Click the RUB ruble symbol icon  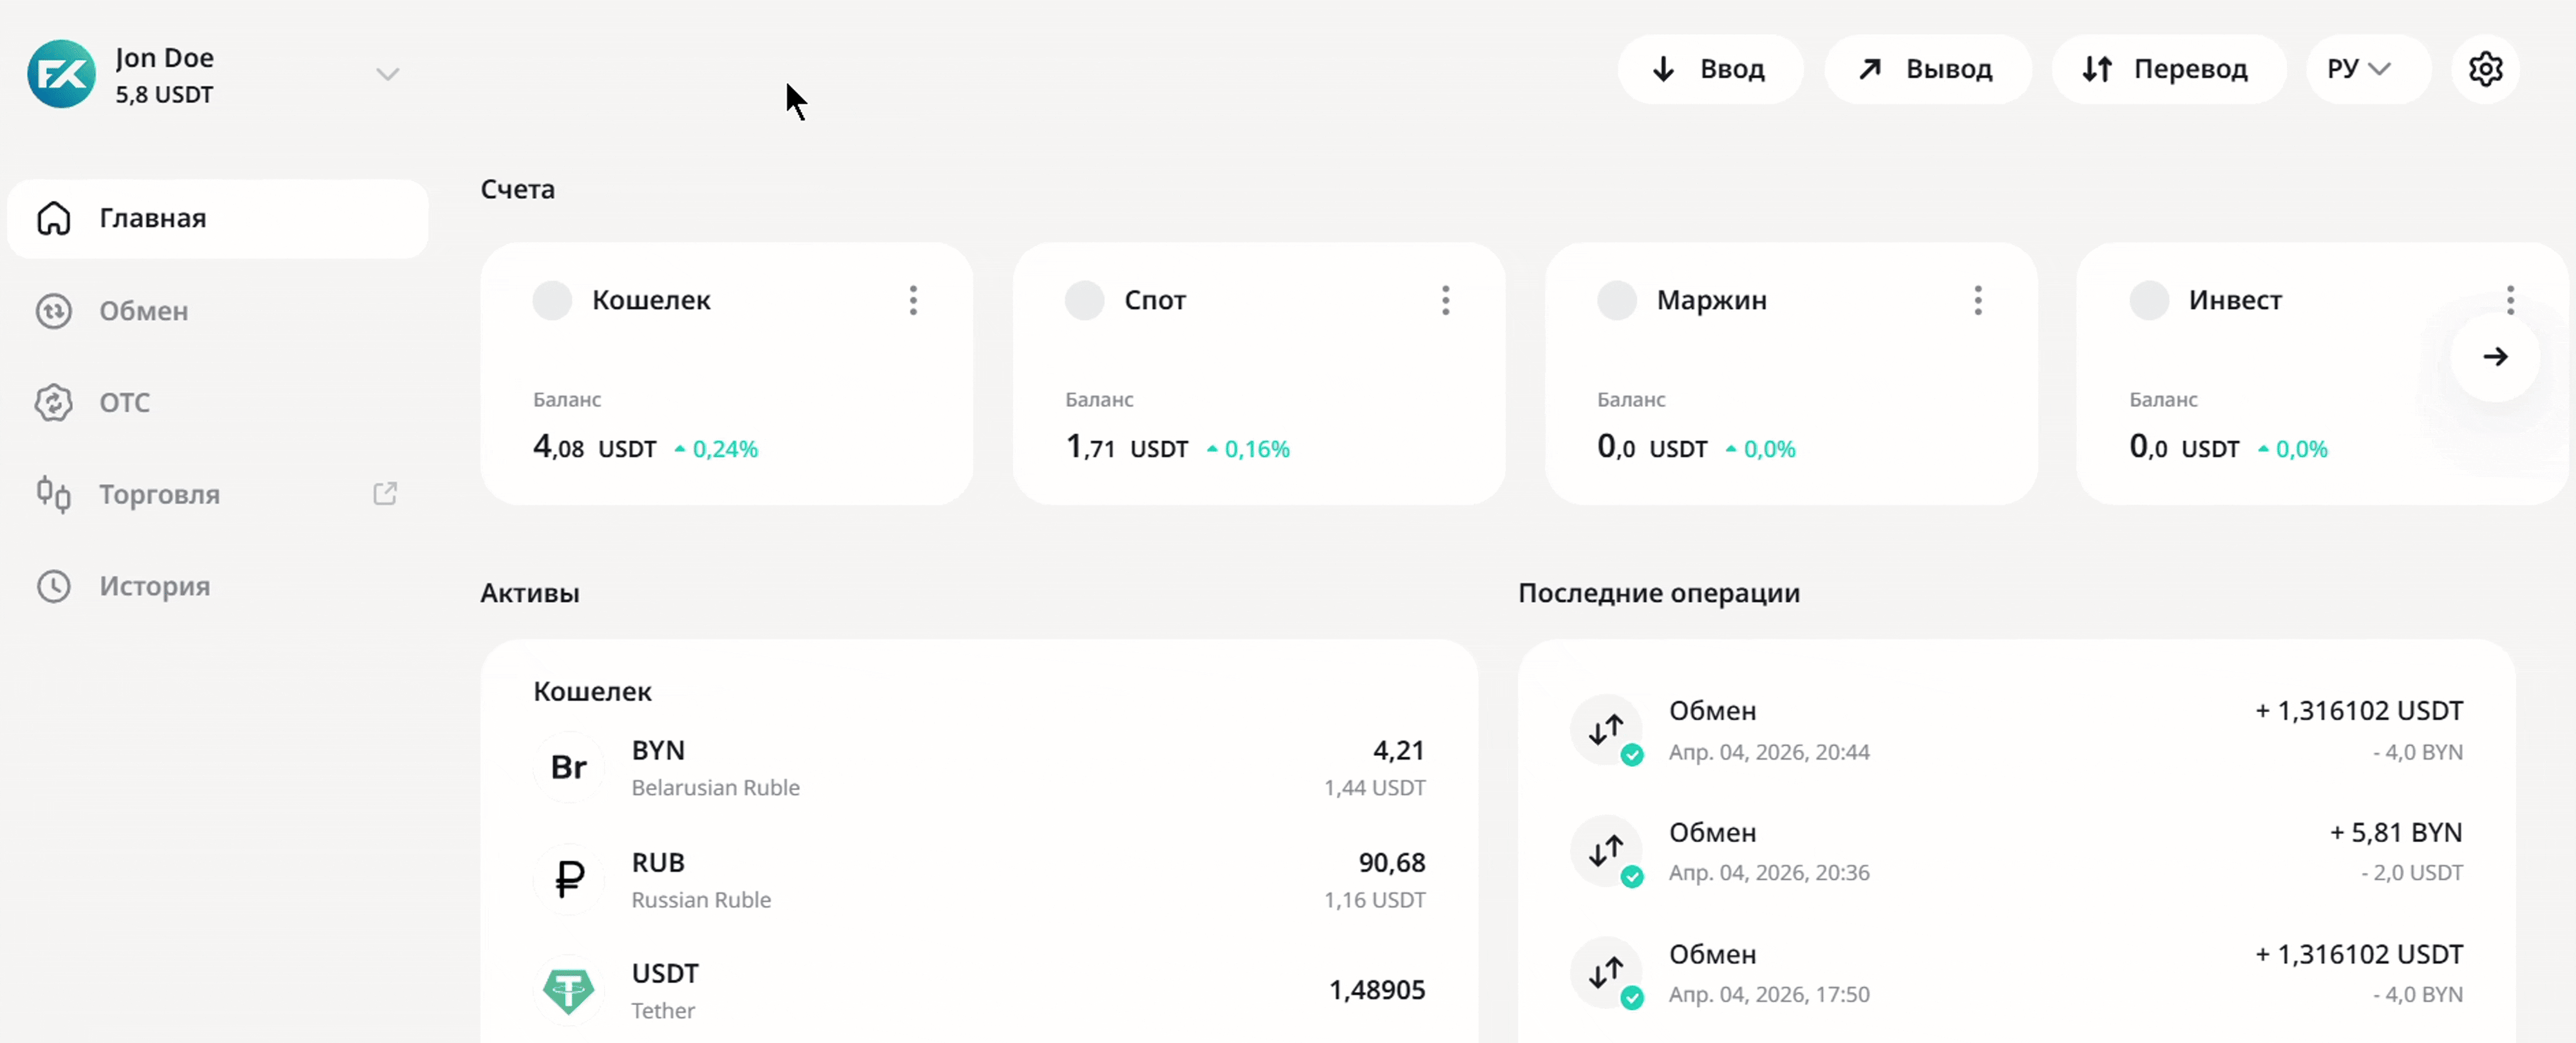[569, 879]
